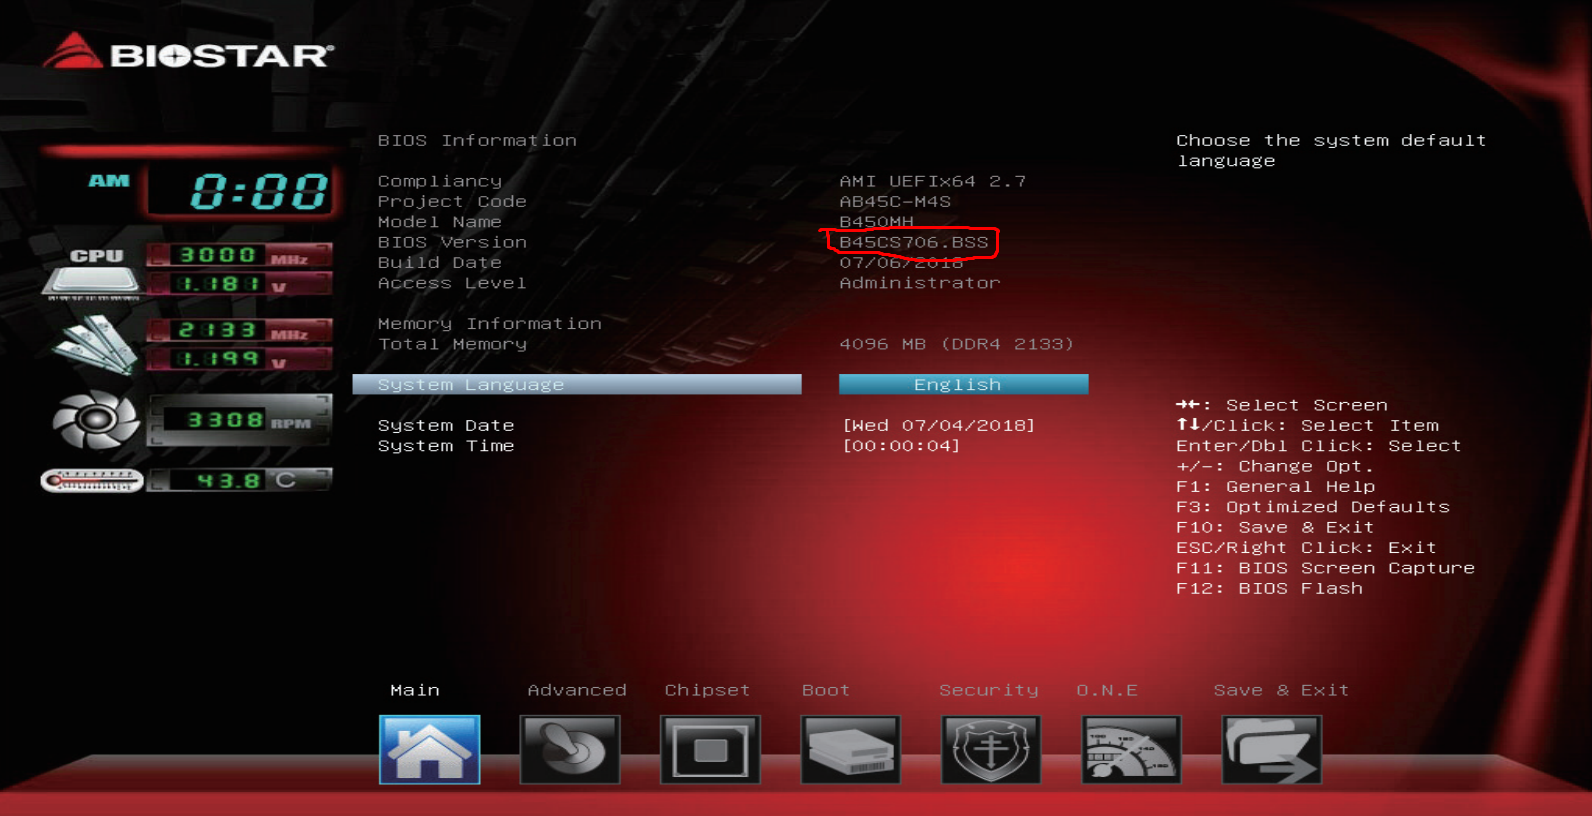The image size is (1592, 816).
Task: Click the thermometer temperature icon
Action: (x=92, y=481)
